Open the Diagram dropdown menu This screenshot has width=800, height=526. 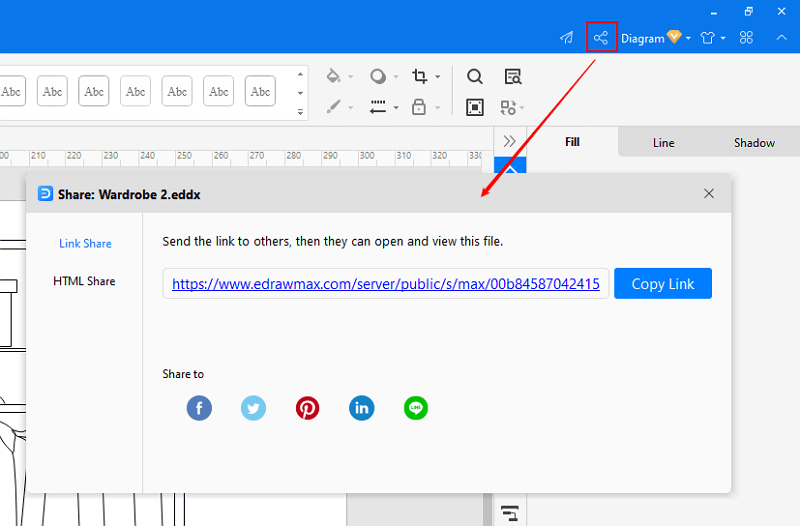point(656,38)
